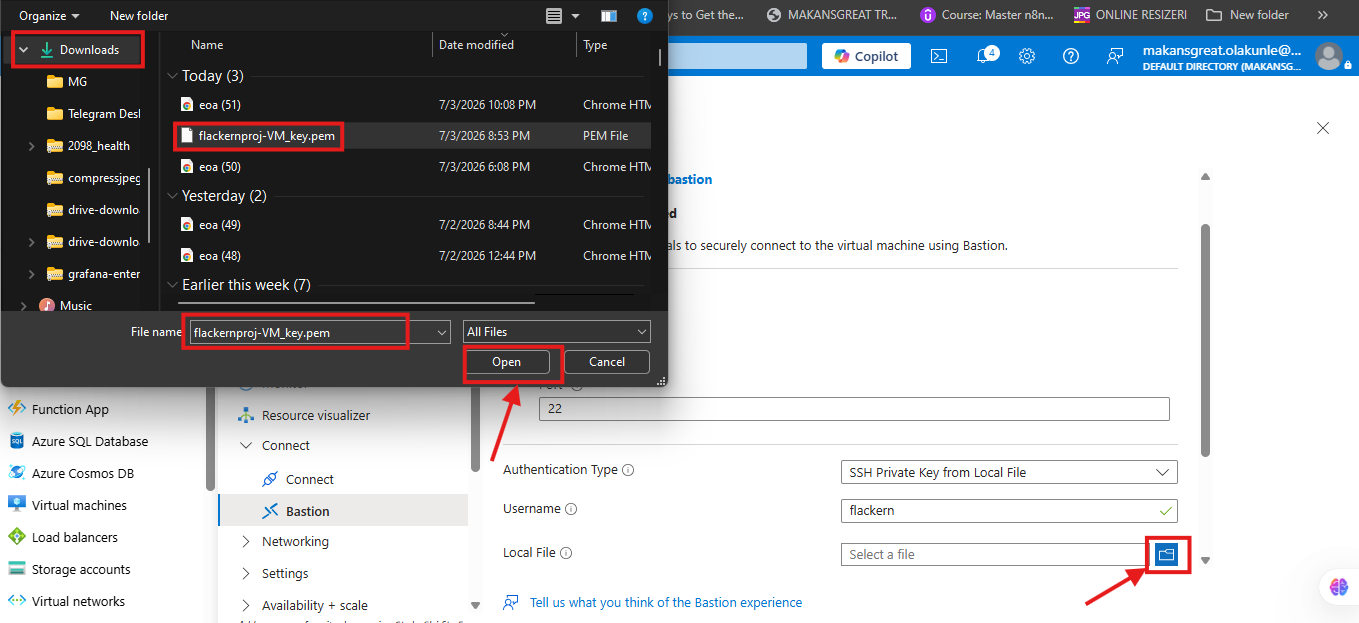Image resolution: width=1359 pixels, height=623 pixels.
Task: Open the Authentication Type dropdown
Action: point(1009,472)
